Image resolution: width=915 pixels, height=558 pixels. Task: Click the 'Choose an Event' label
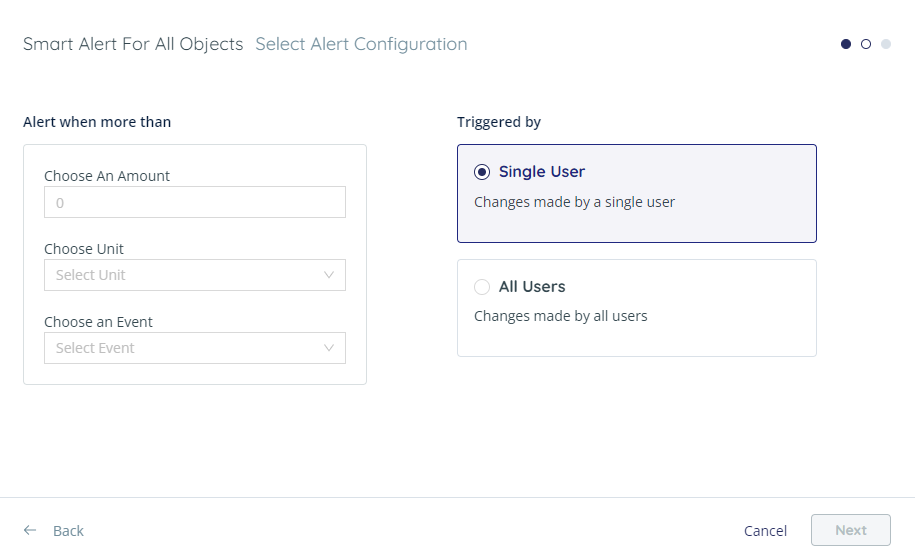[98, 322]
